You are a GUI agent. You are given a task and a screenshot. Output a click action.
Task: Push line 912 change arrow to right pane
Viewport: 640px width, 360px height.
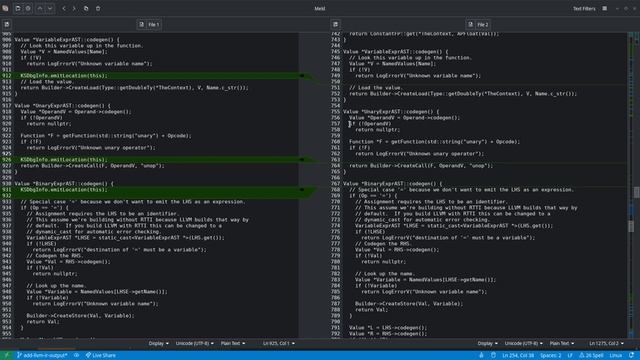pyautogui.click(x=302, y=76)
